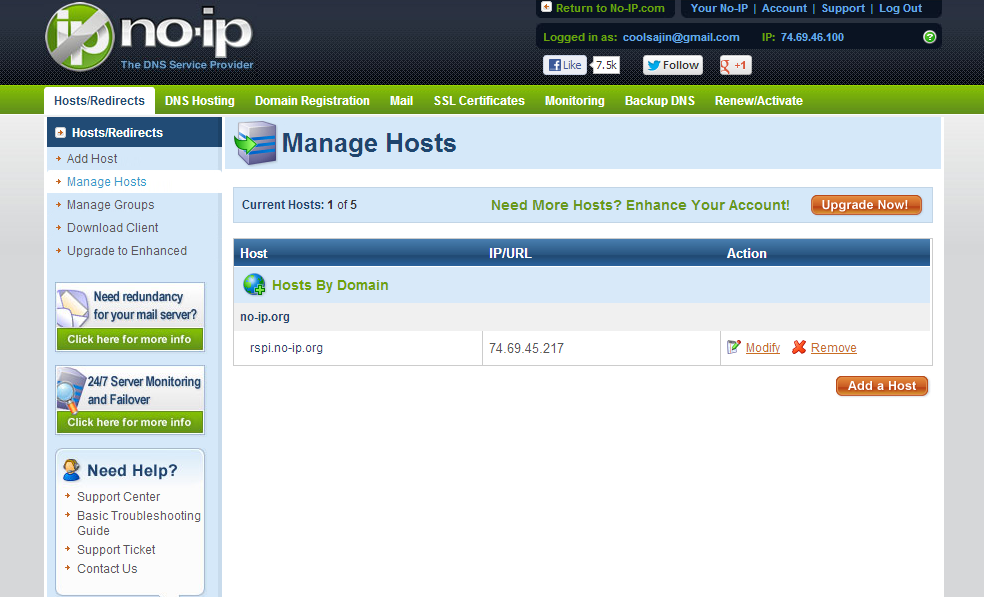Click the red X Remove icon

[x=799, y=347]
